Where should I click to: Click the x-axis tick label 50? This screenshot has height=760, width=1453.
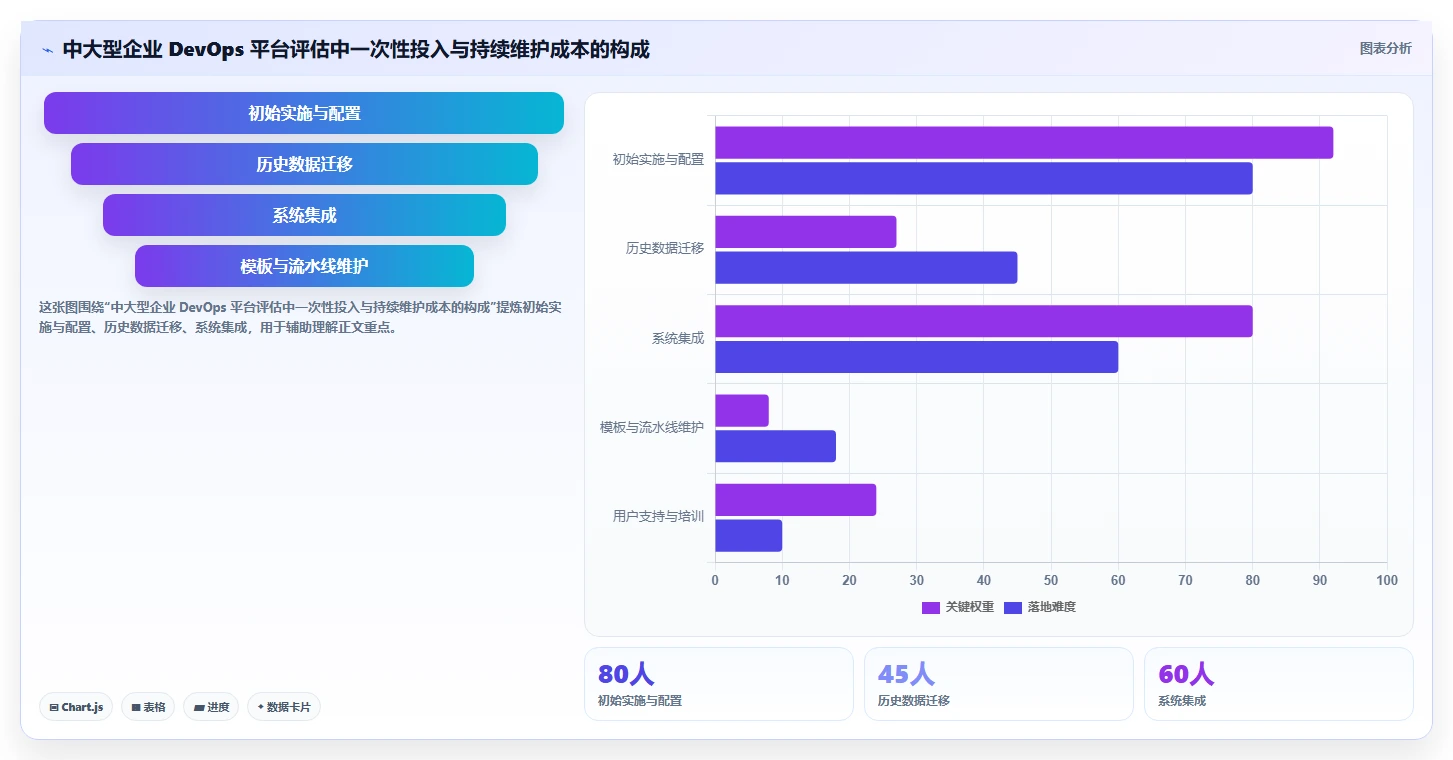coord(1051,580)
